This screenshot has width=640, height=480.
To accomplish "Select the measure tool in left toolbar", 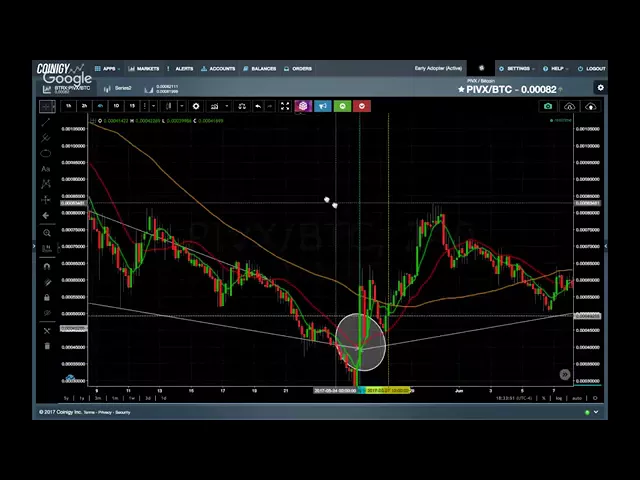I will tap(47, 248).
